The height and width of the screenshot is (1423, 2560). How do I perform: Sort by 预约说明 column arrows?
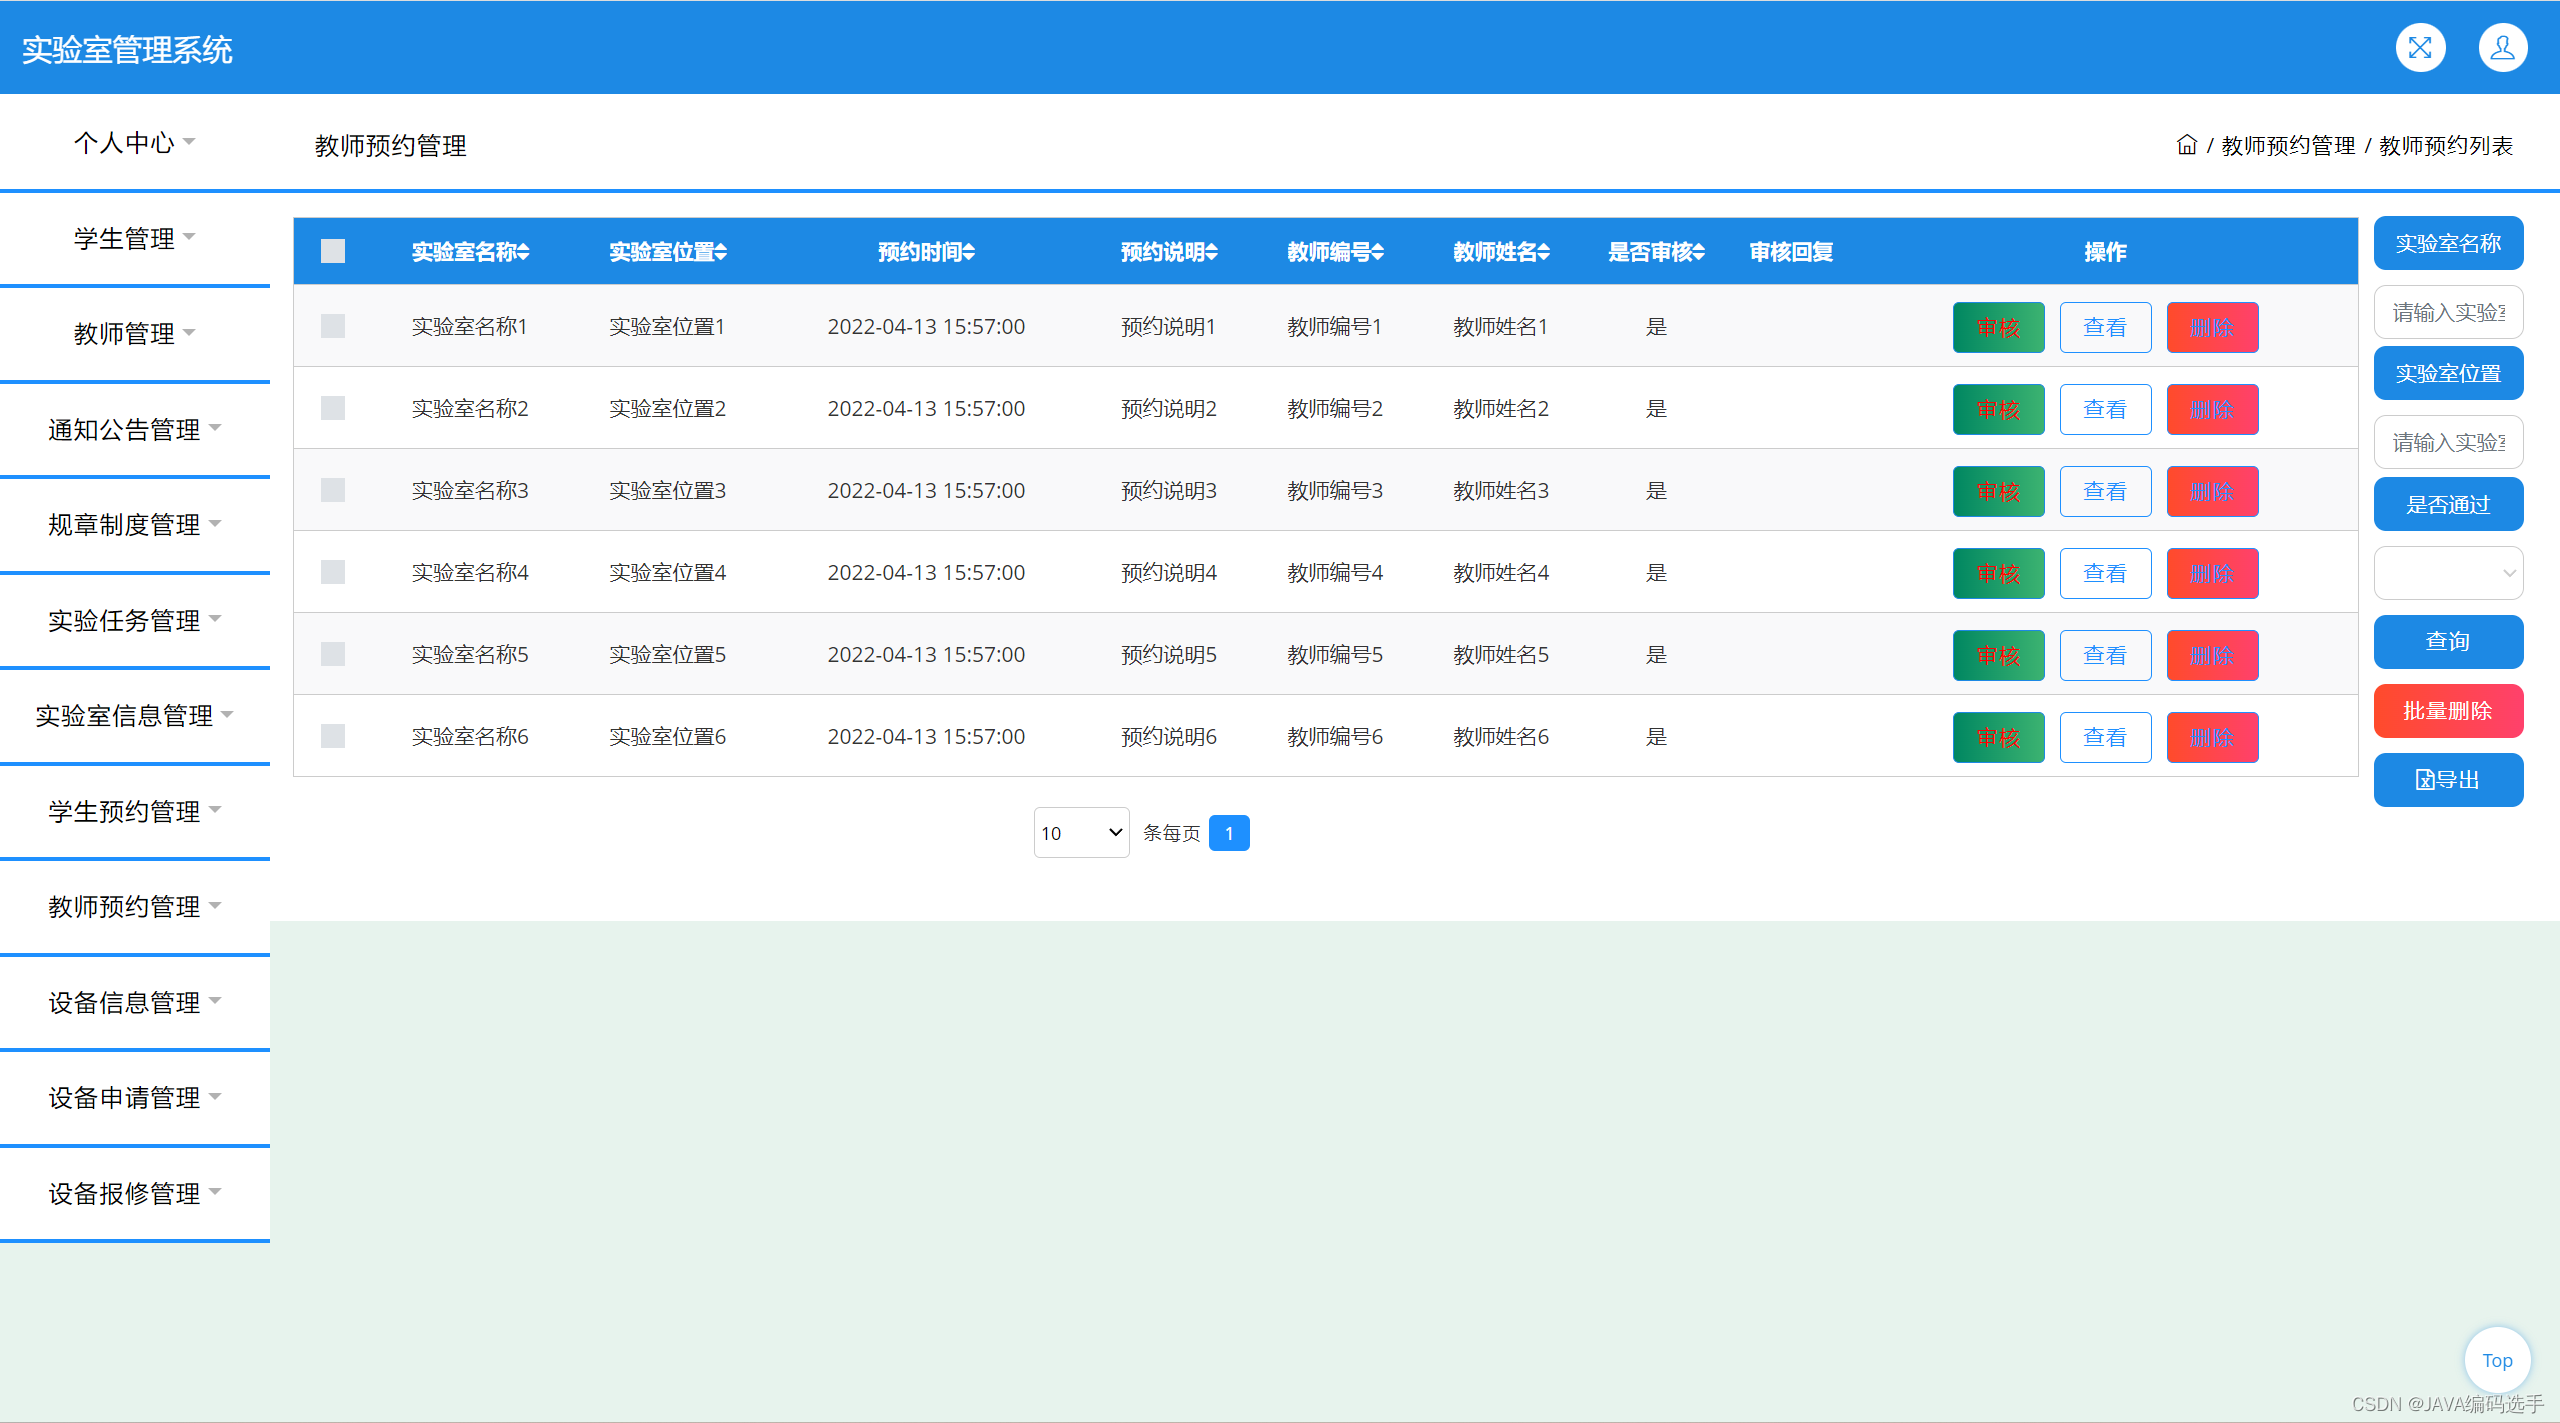(x=1212, y=252)
